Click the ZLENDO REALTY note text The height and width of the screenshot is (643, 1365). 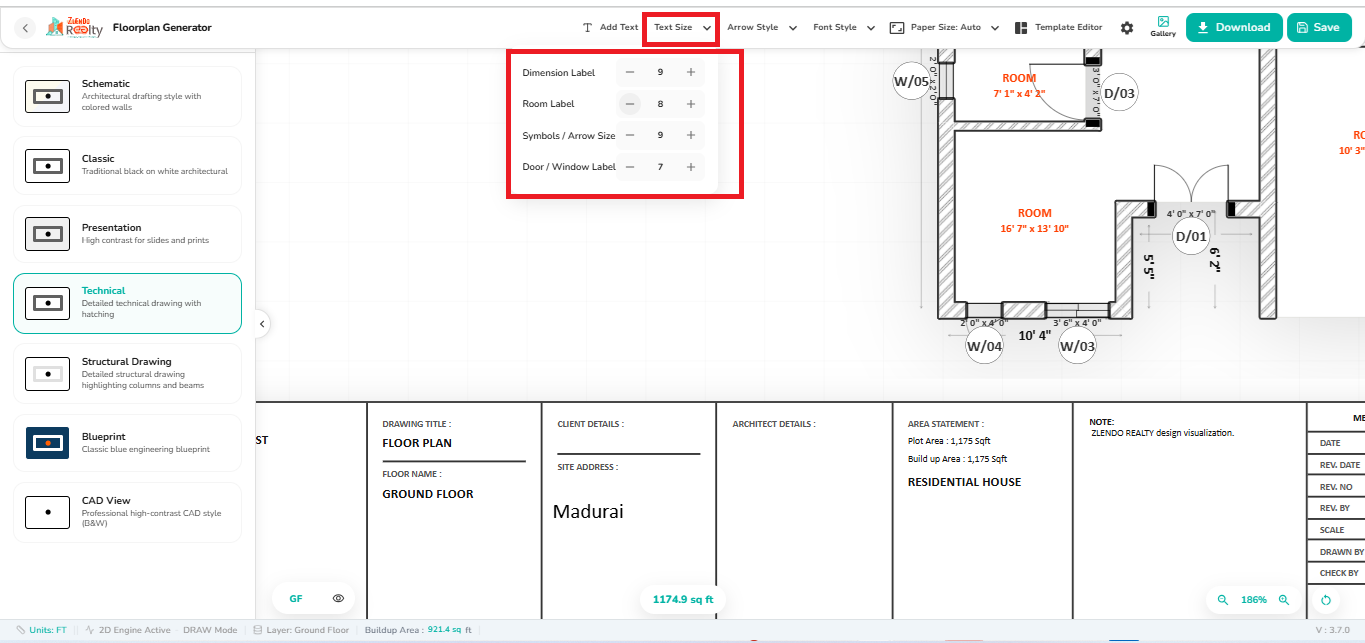tap(1162, 433)
